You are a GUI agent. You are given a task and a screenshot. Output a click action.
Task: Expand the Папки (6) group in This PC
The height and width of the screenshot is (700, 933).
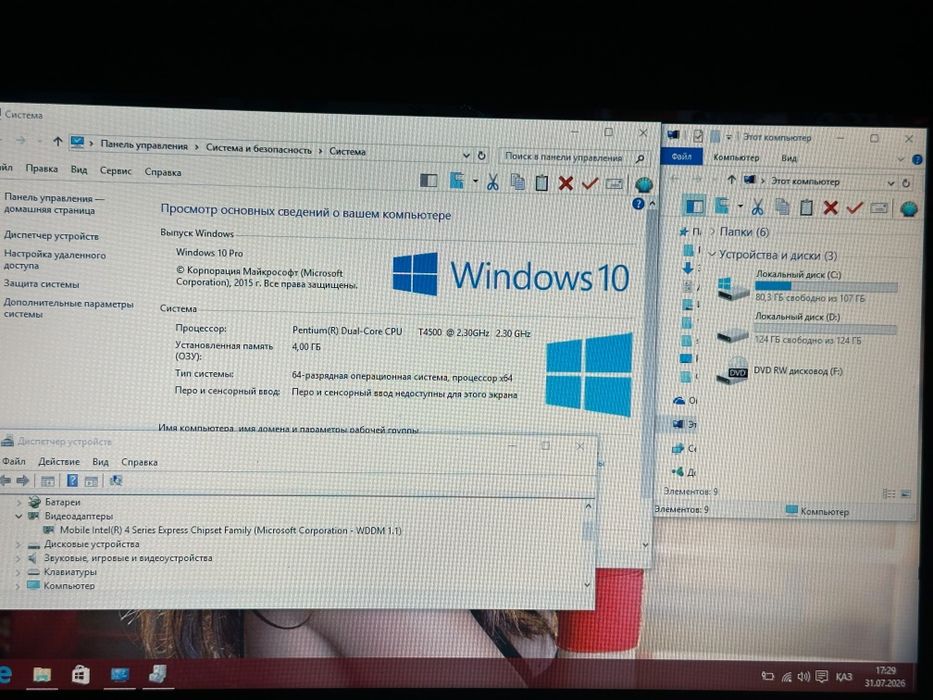pos(712,231)
